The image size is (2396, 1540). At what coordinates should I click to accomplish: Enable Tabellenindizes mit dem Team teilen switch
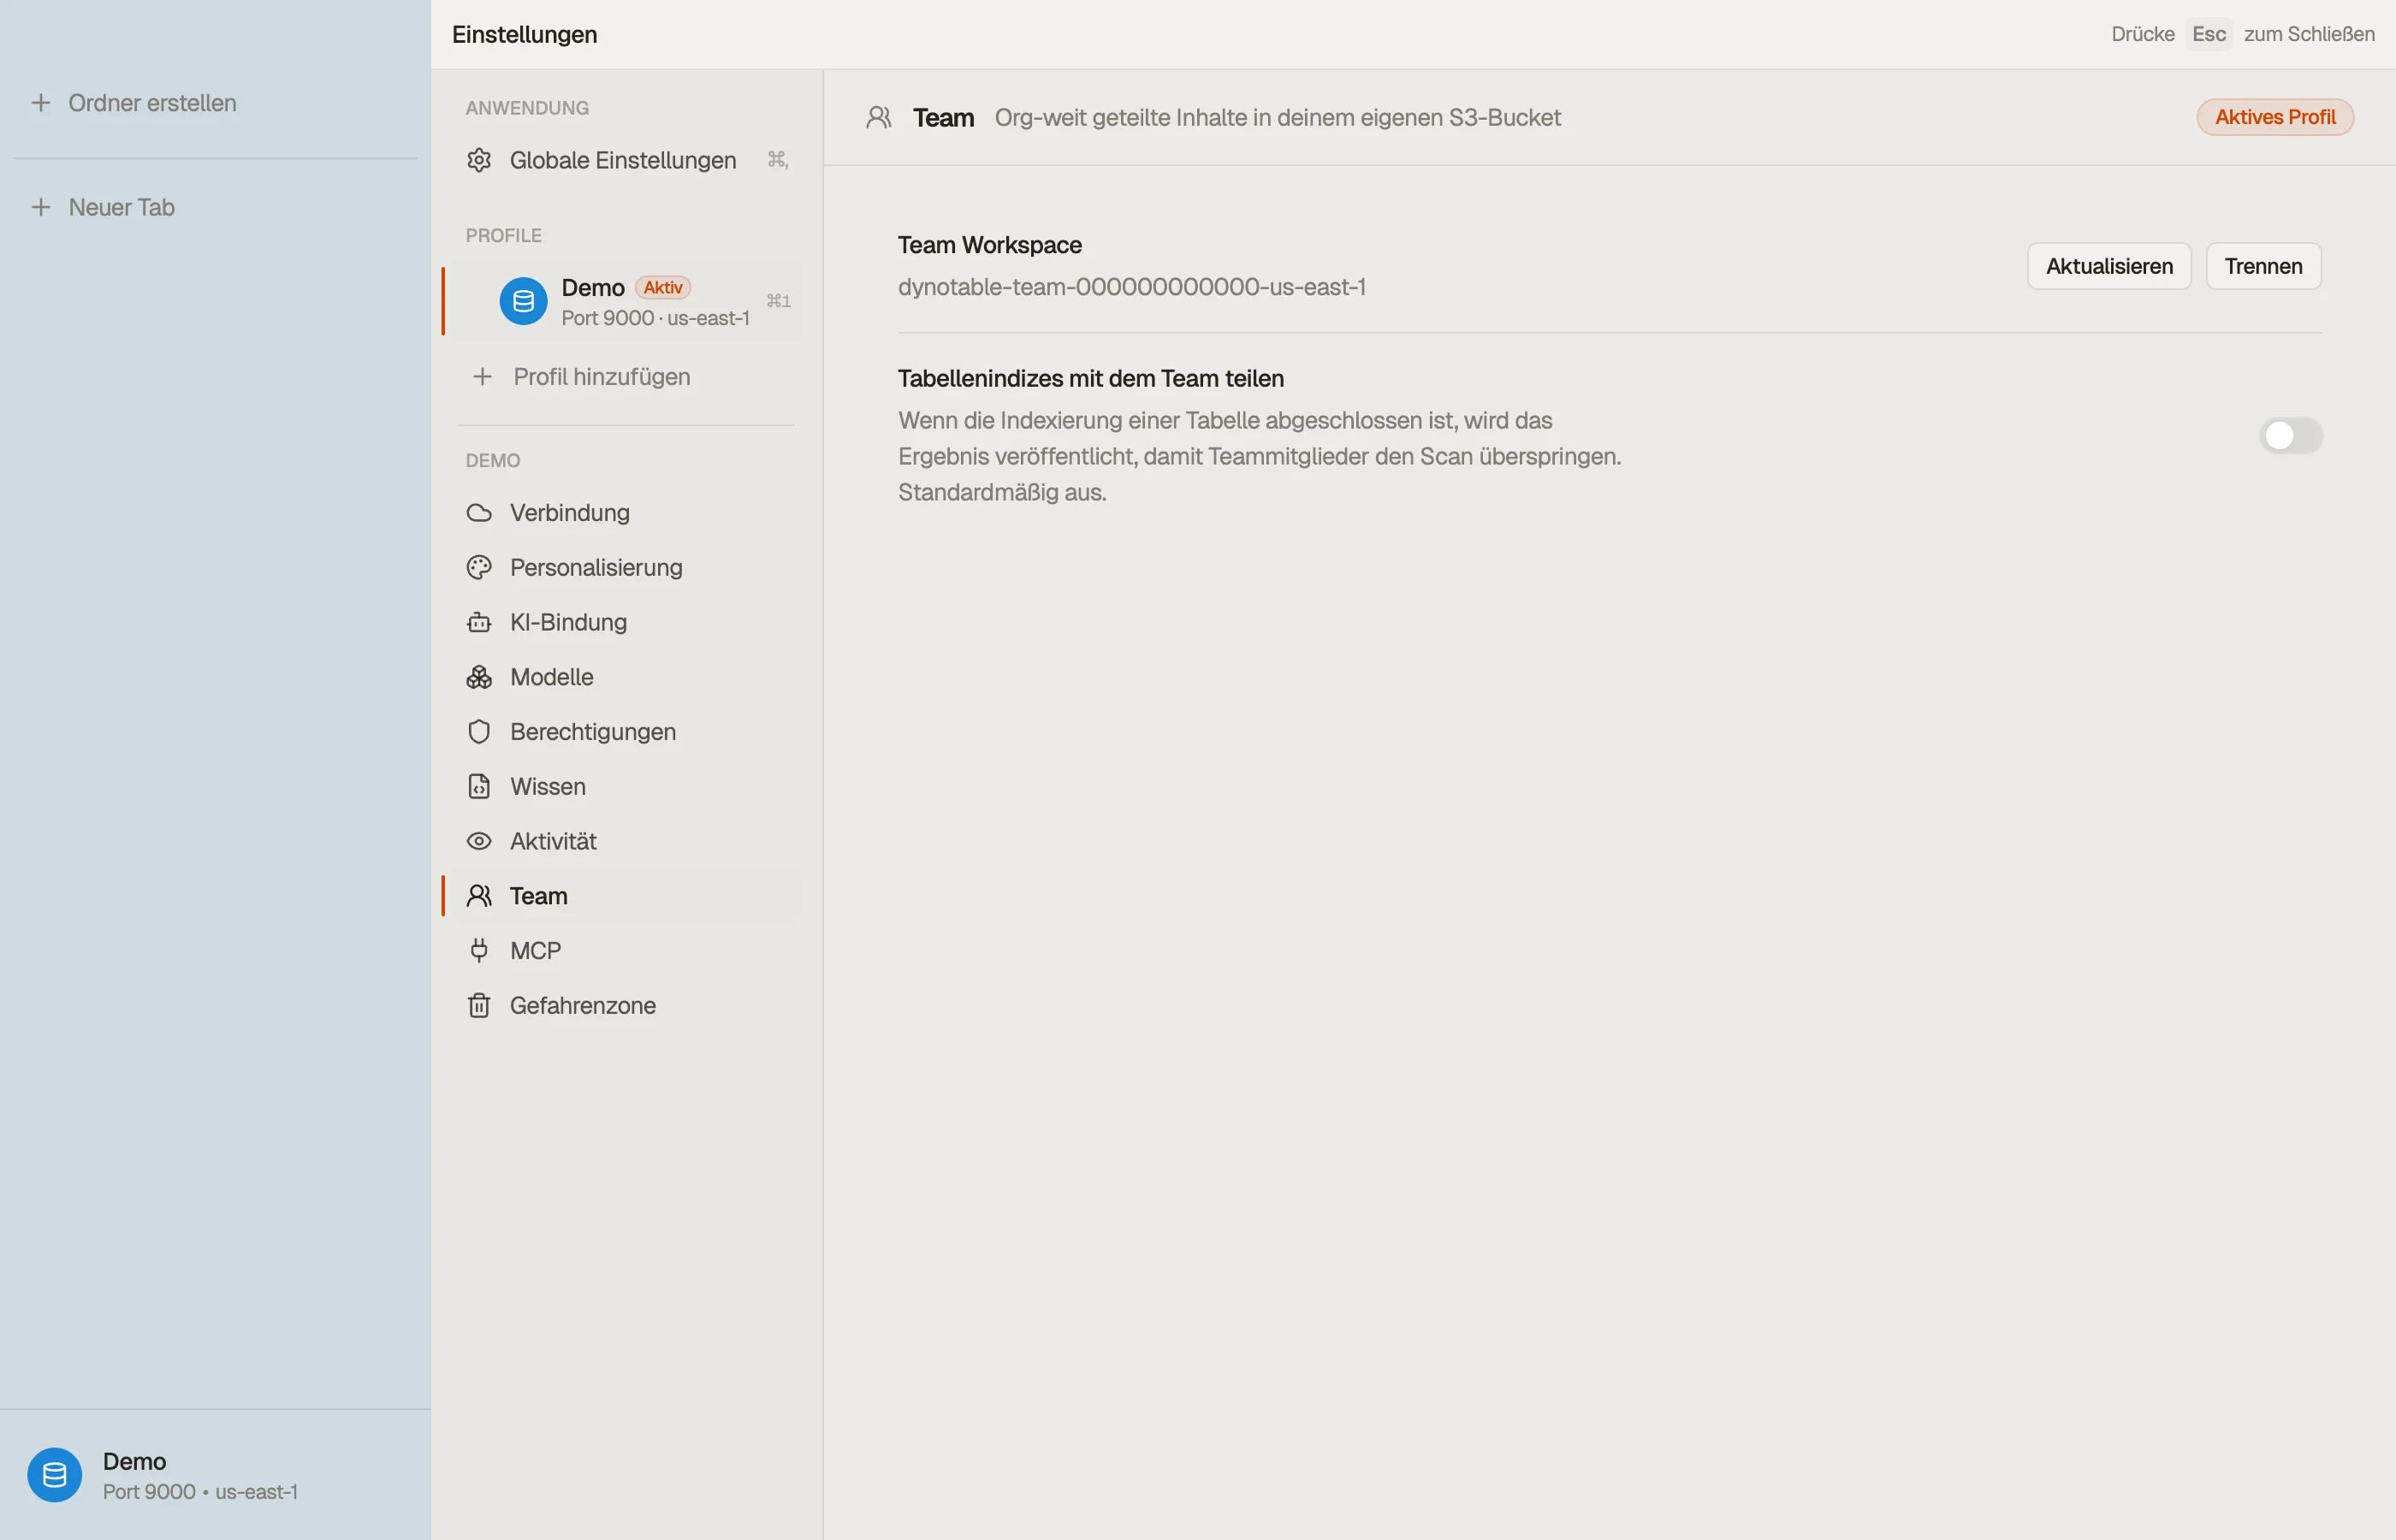(2290, 436)
